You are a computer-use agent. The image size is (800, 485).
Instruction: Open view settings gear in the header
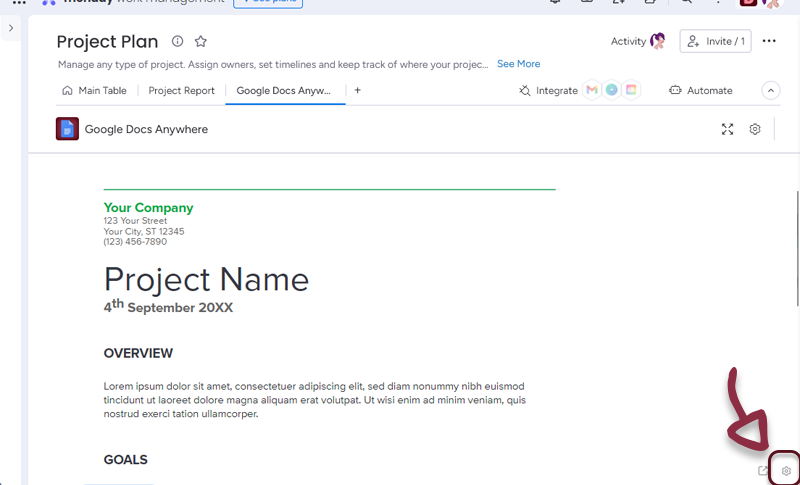[755, 129]
